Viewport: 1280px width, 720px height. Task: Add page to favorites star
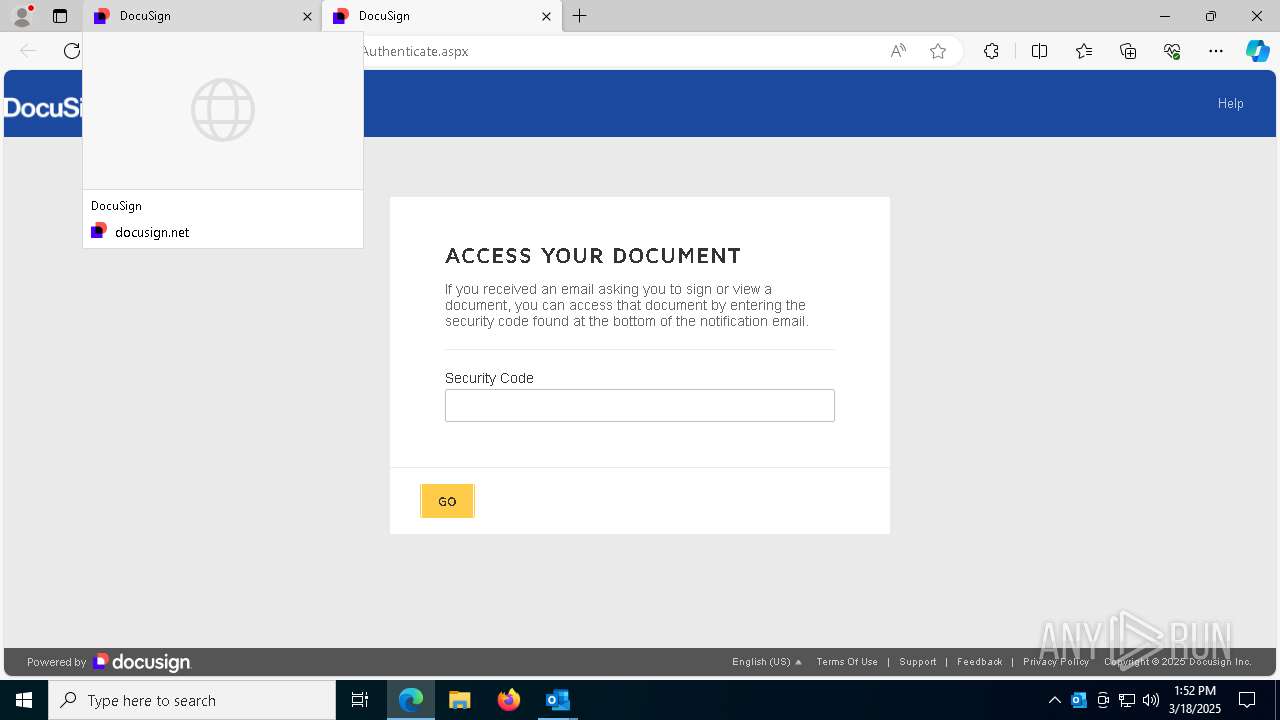[938, 51]
